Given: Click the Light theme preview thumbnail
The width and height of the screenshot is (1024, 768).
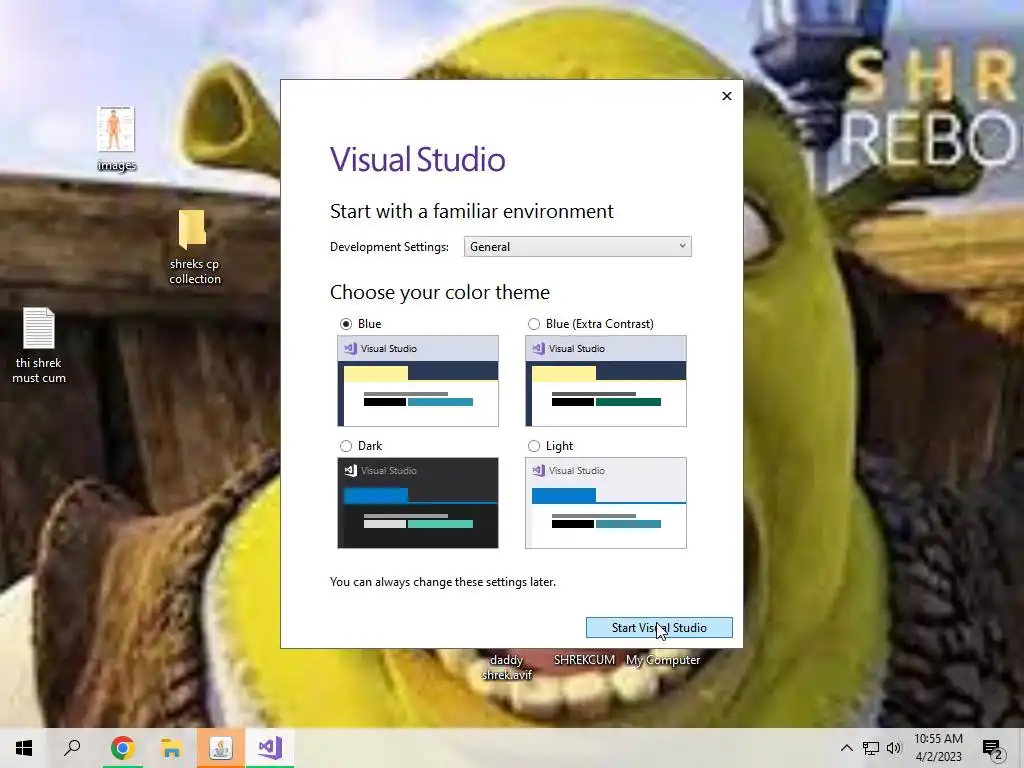Looking at the screenshot, I should [x=606, y=503].
